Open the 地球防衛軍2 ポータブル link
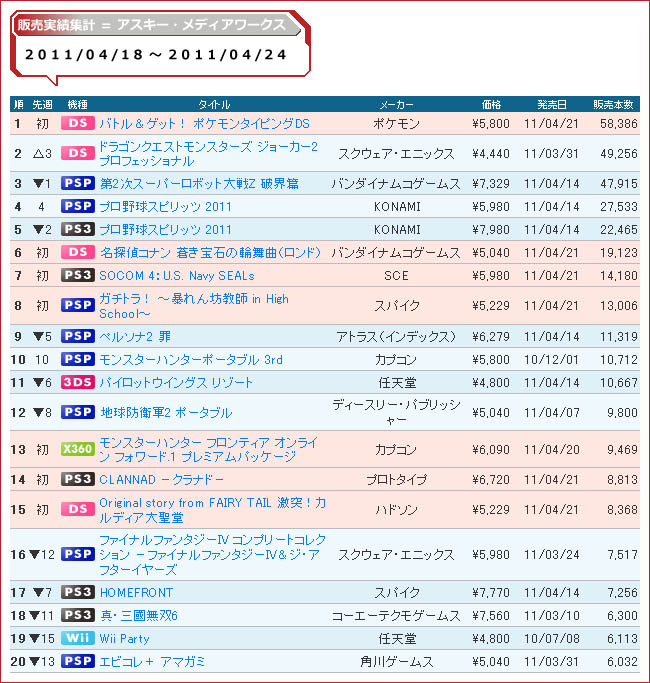 [166, 413]
